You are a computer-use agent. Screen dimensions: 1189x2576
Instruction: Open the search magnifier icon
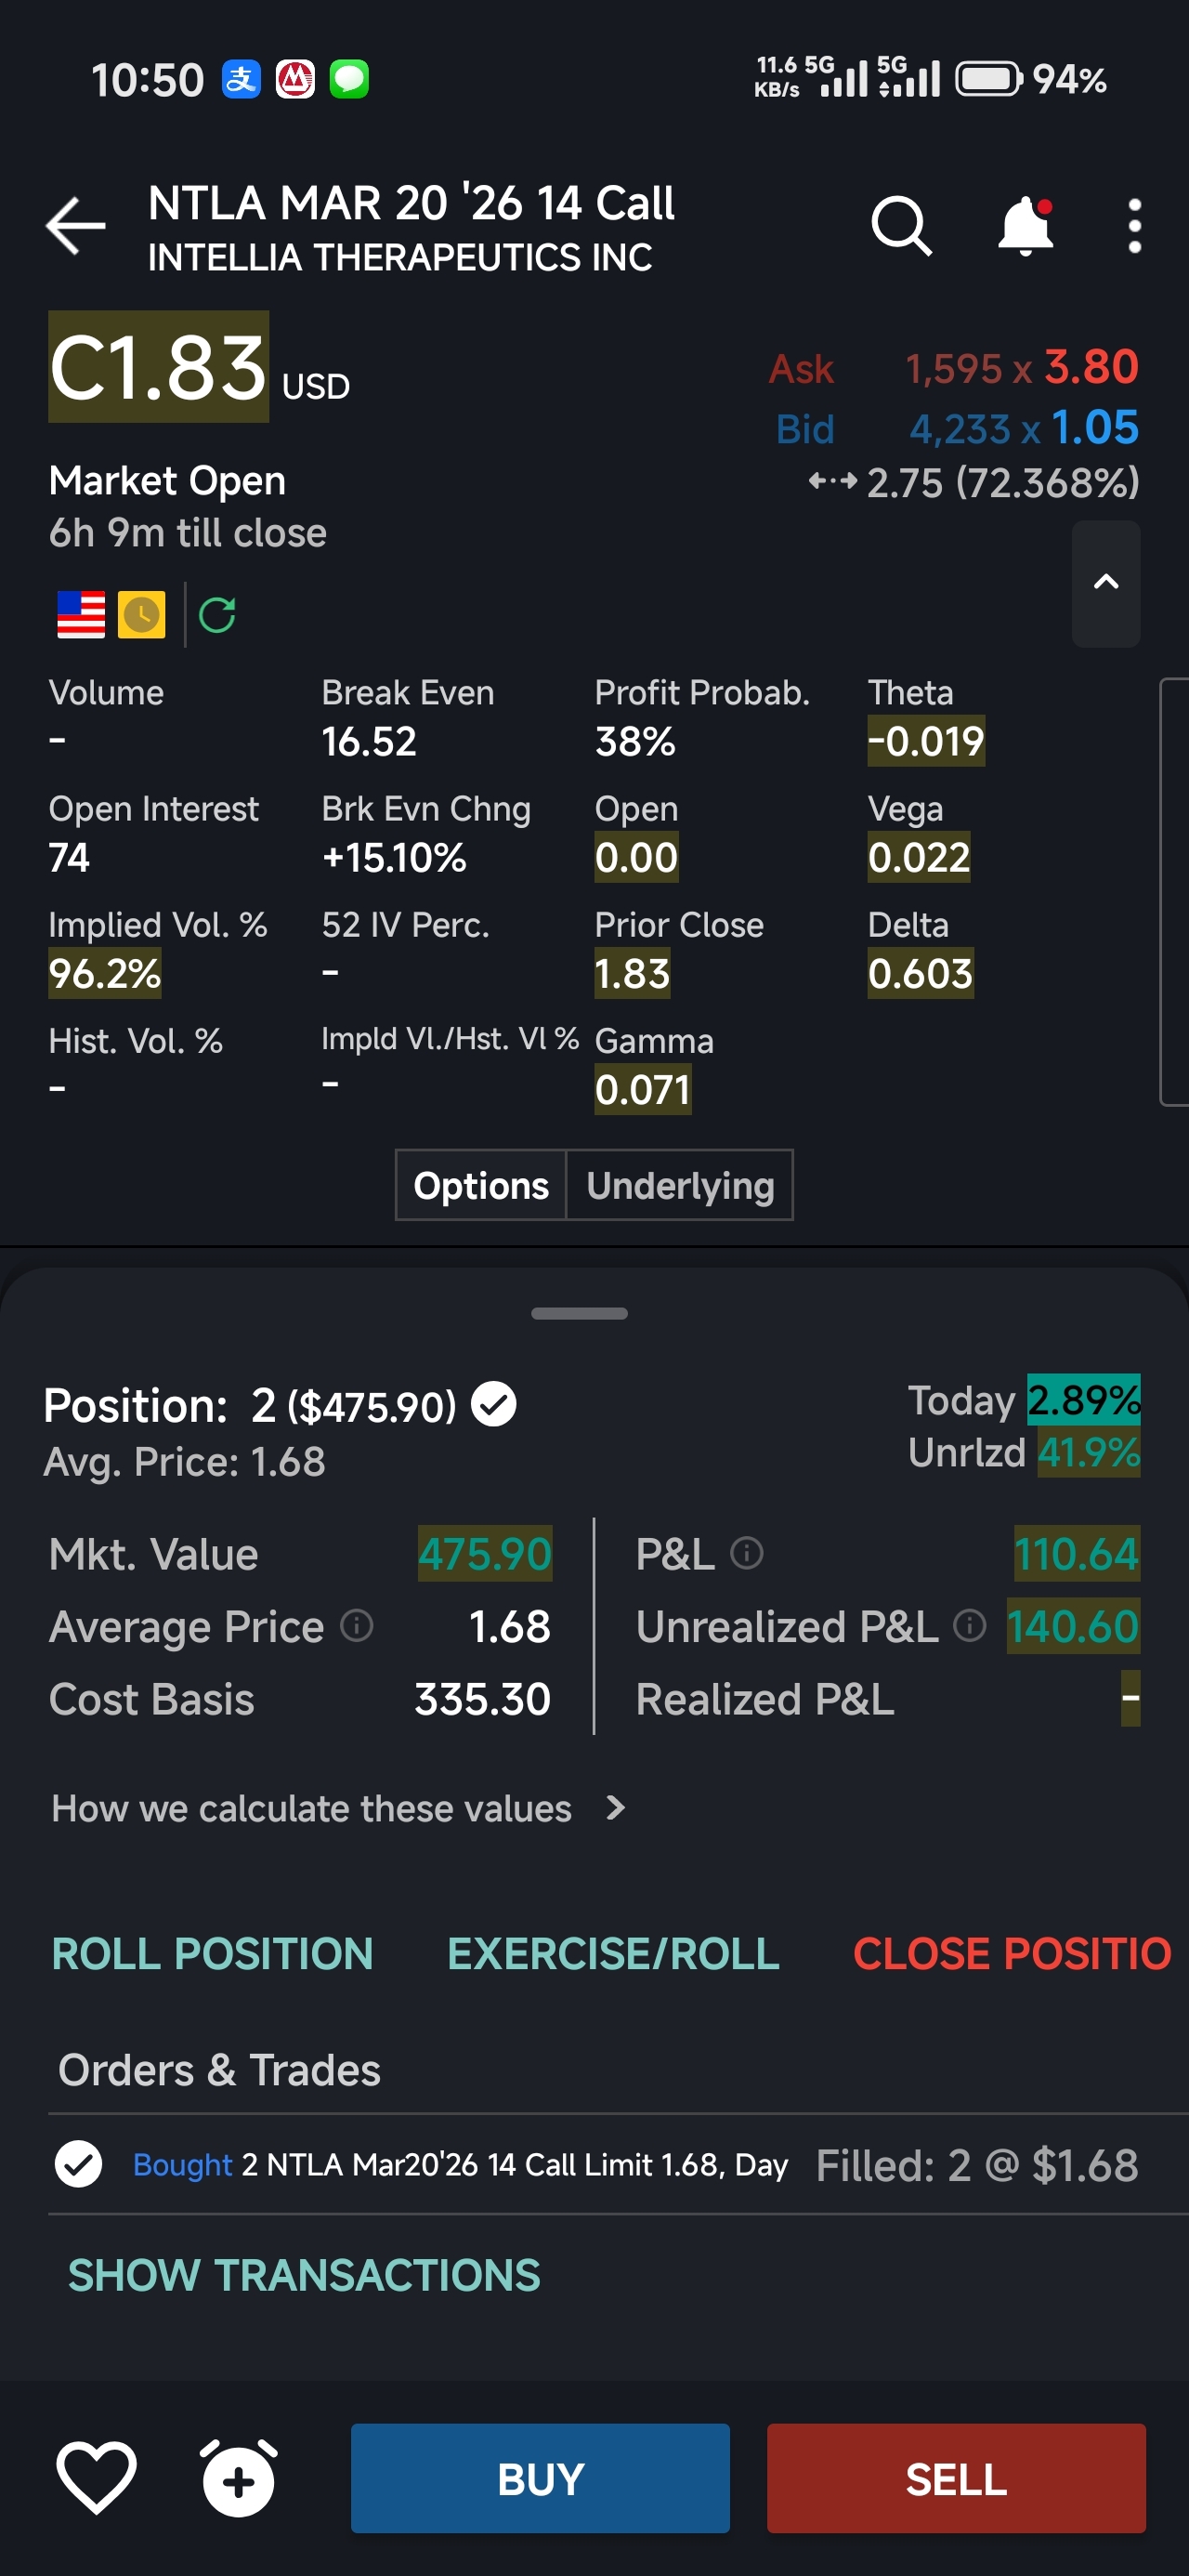coord(901,226)
